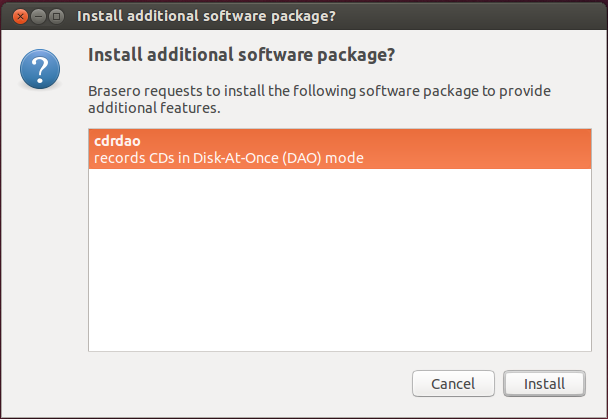608x419 pixels.
Task: Click the blue question mark icon
Action: click(40, 70)
